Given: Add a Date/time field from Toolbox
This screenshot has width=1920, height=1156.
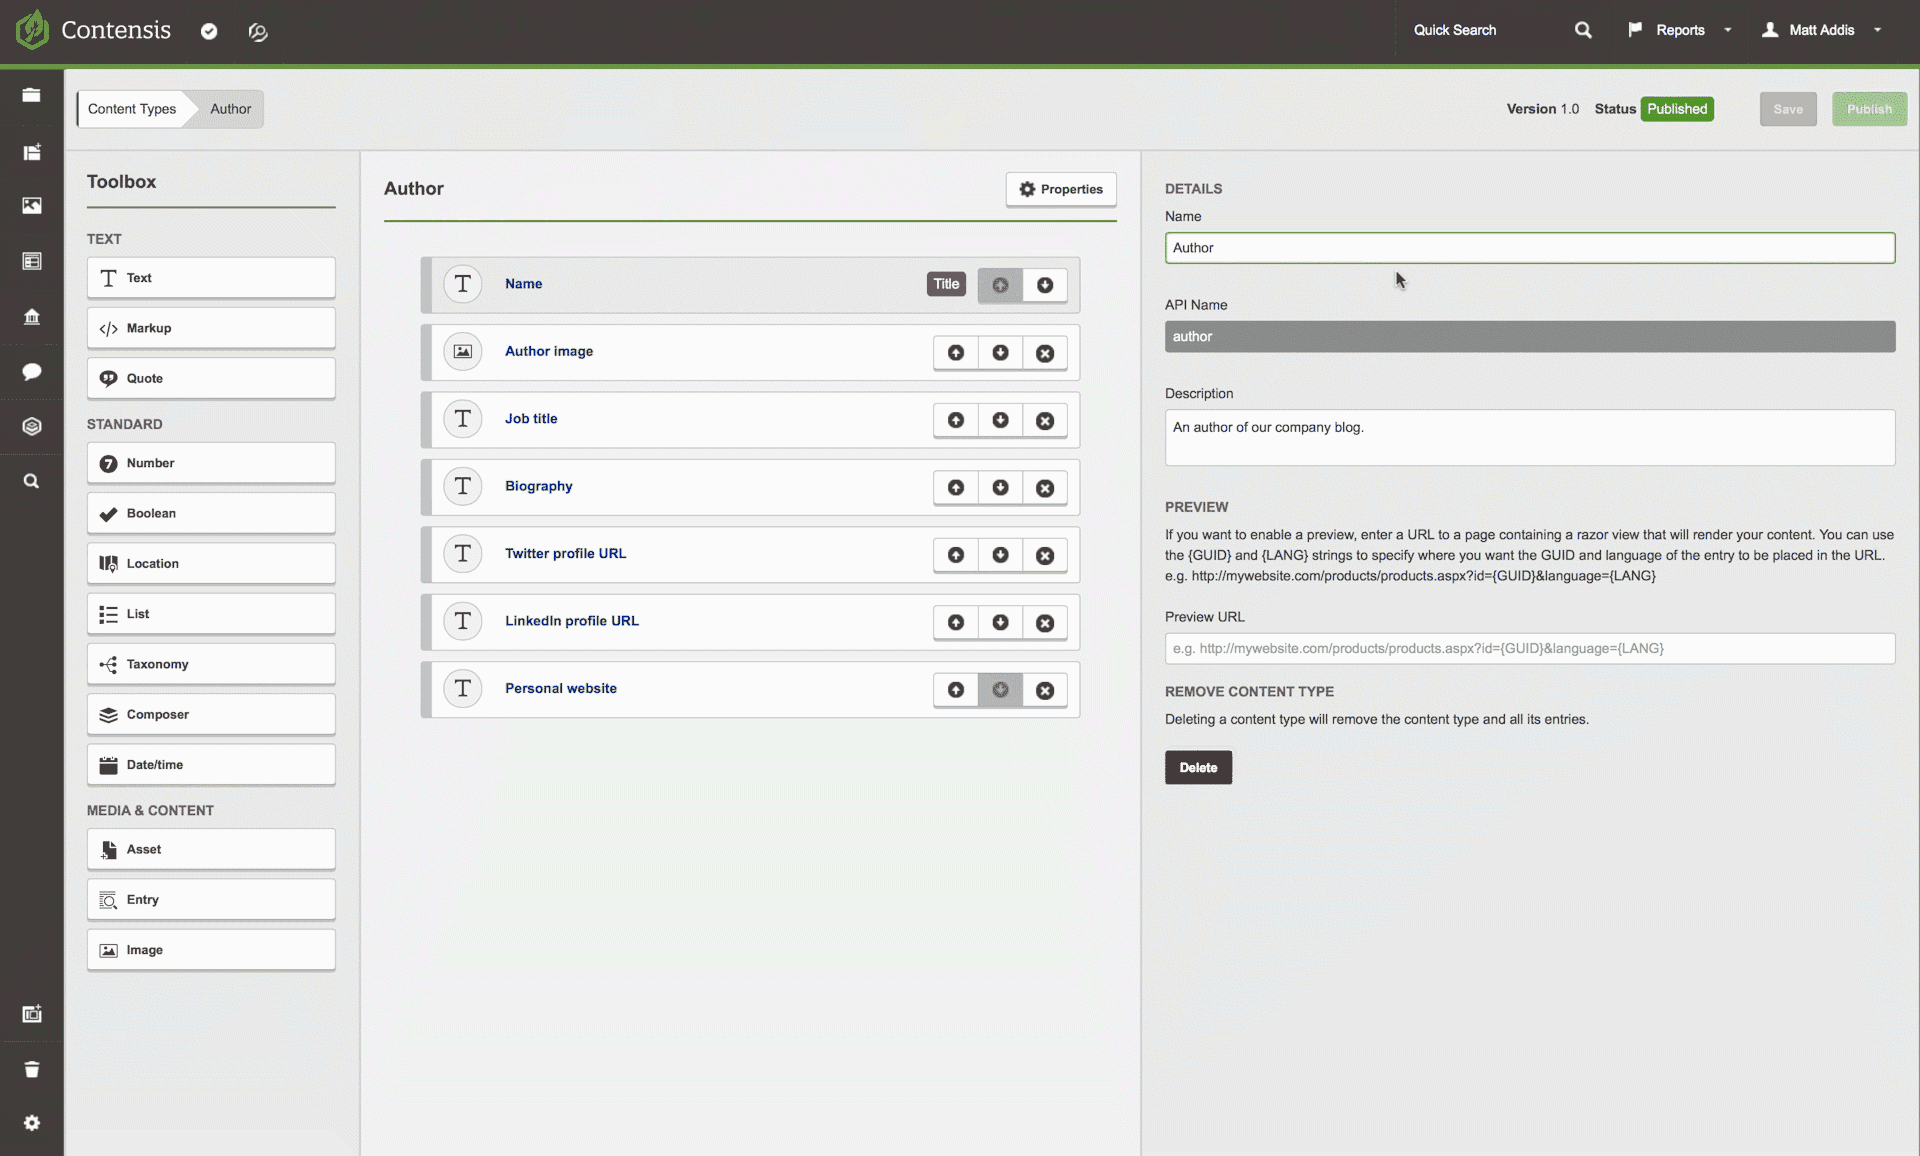Looking at the screenshot, I should (211, 764).
